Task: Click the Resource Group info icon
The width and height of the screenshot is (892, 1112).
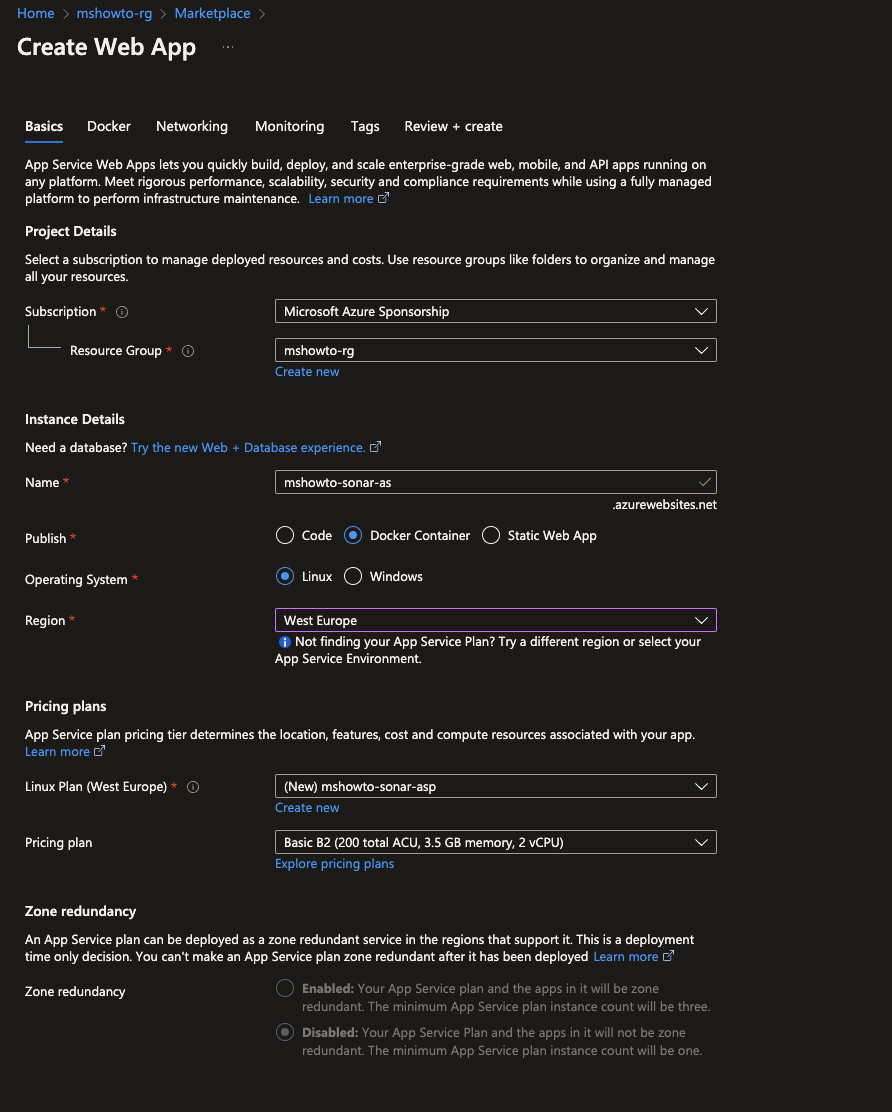Action: pos(188,351)
